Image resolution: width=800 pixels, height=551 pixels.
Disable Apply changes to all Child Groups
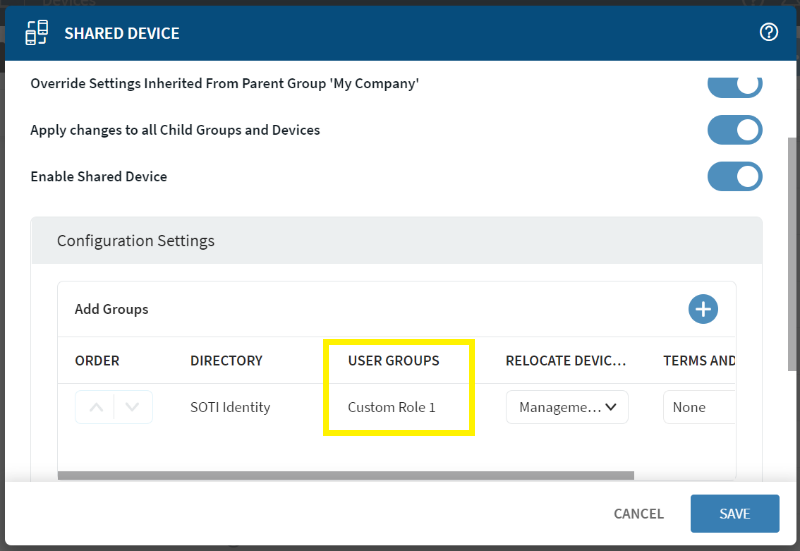[x=735, y=130]
